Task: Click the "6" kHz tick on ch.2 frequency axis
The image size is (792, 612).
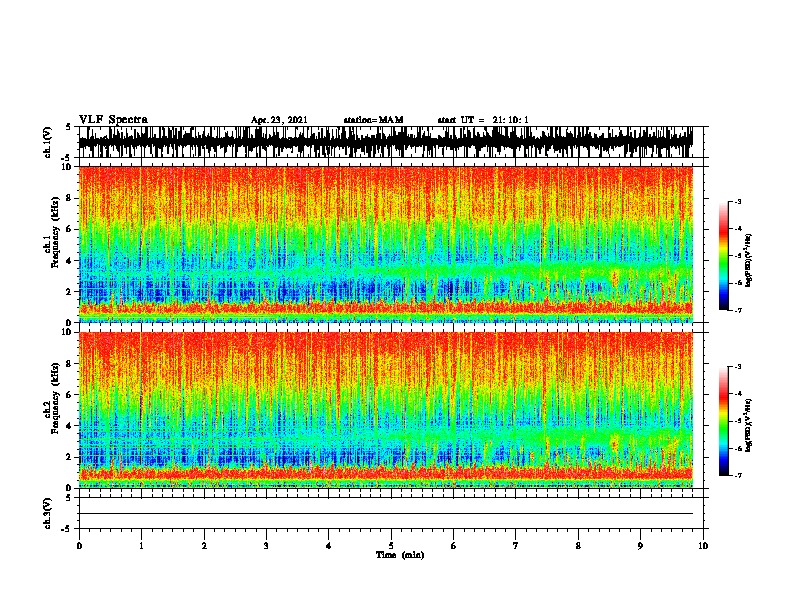Action: point(70,394)
